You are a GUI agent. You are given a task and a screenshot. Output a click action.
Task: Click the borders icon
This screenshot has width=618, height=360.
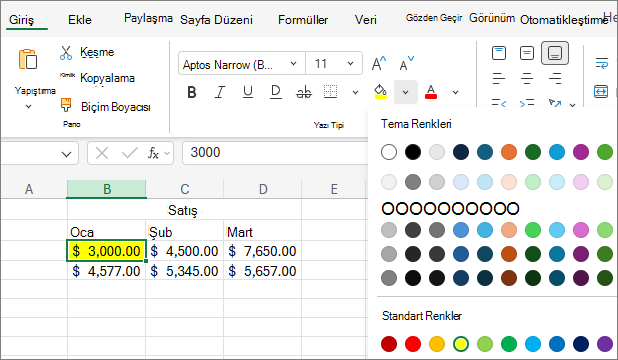click(330, 91)
